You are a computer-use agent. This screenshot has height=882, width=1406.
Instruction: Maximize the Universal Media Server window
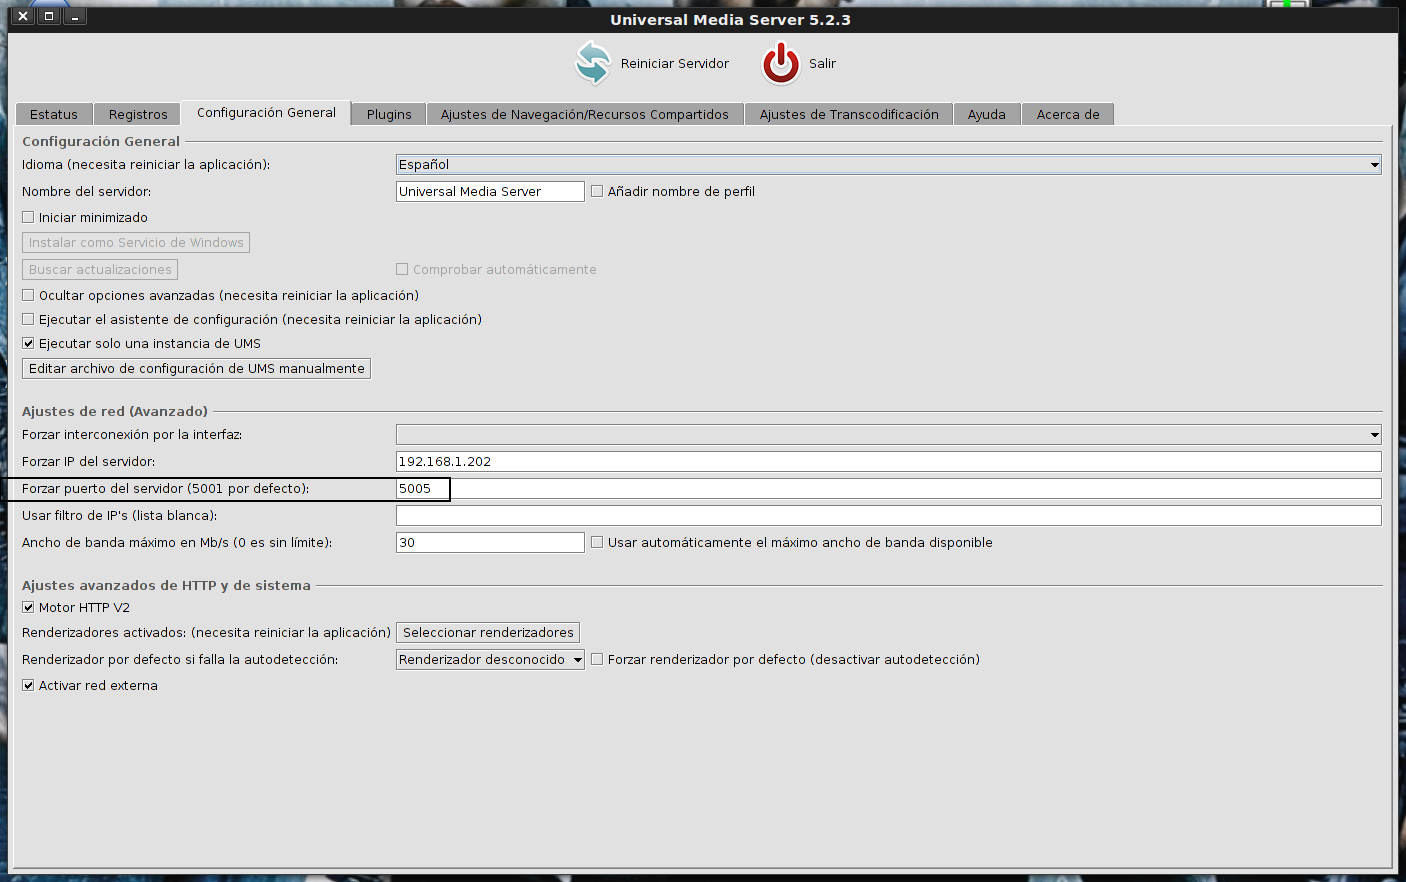pos(49,16)
